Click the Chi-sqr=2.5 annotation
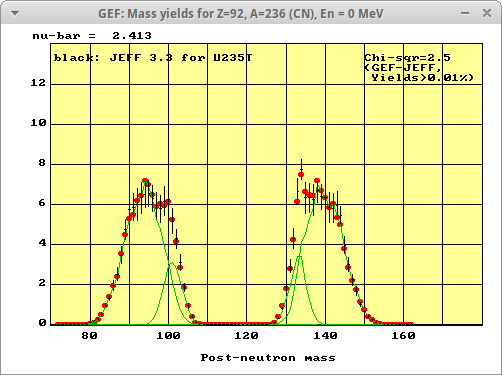This screenshot has width=502, height=375. coord(407,58)
